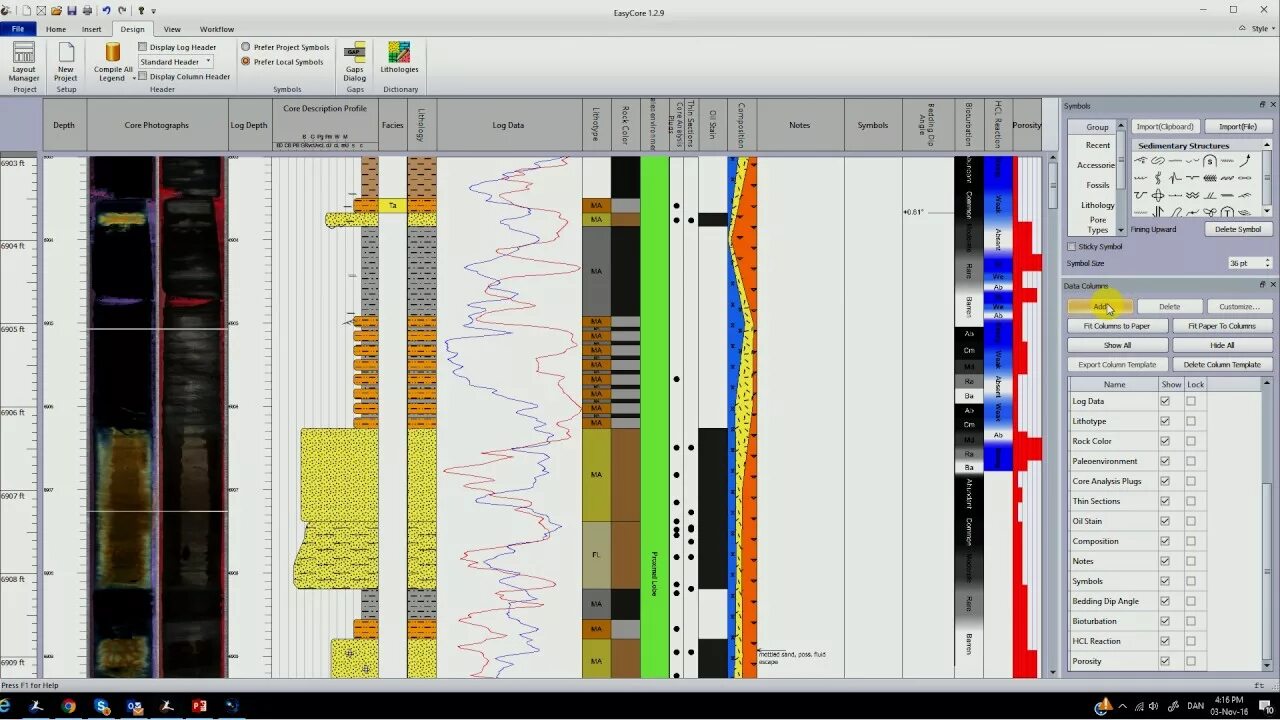Open Outlook from the taskbar
The height and width of the screenshot is (720, 1280).
pyautogui.click(x=134, y=706)
